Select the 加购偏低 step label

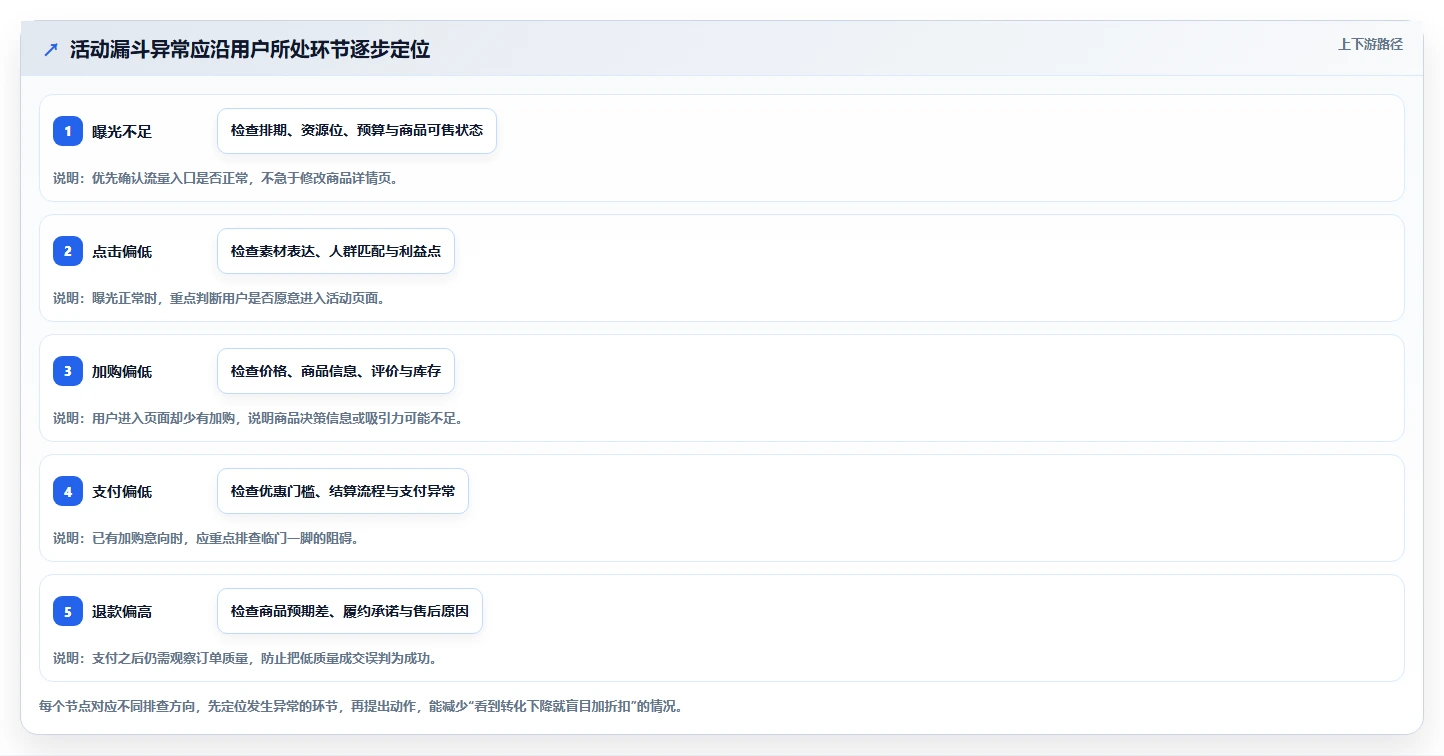tap(122, 371)
